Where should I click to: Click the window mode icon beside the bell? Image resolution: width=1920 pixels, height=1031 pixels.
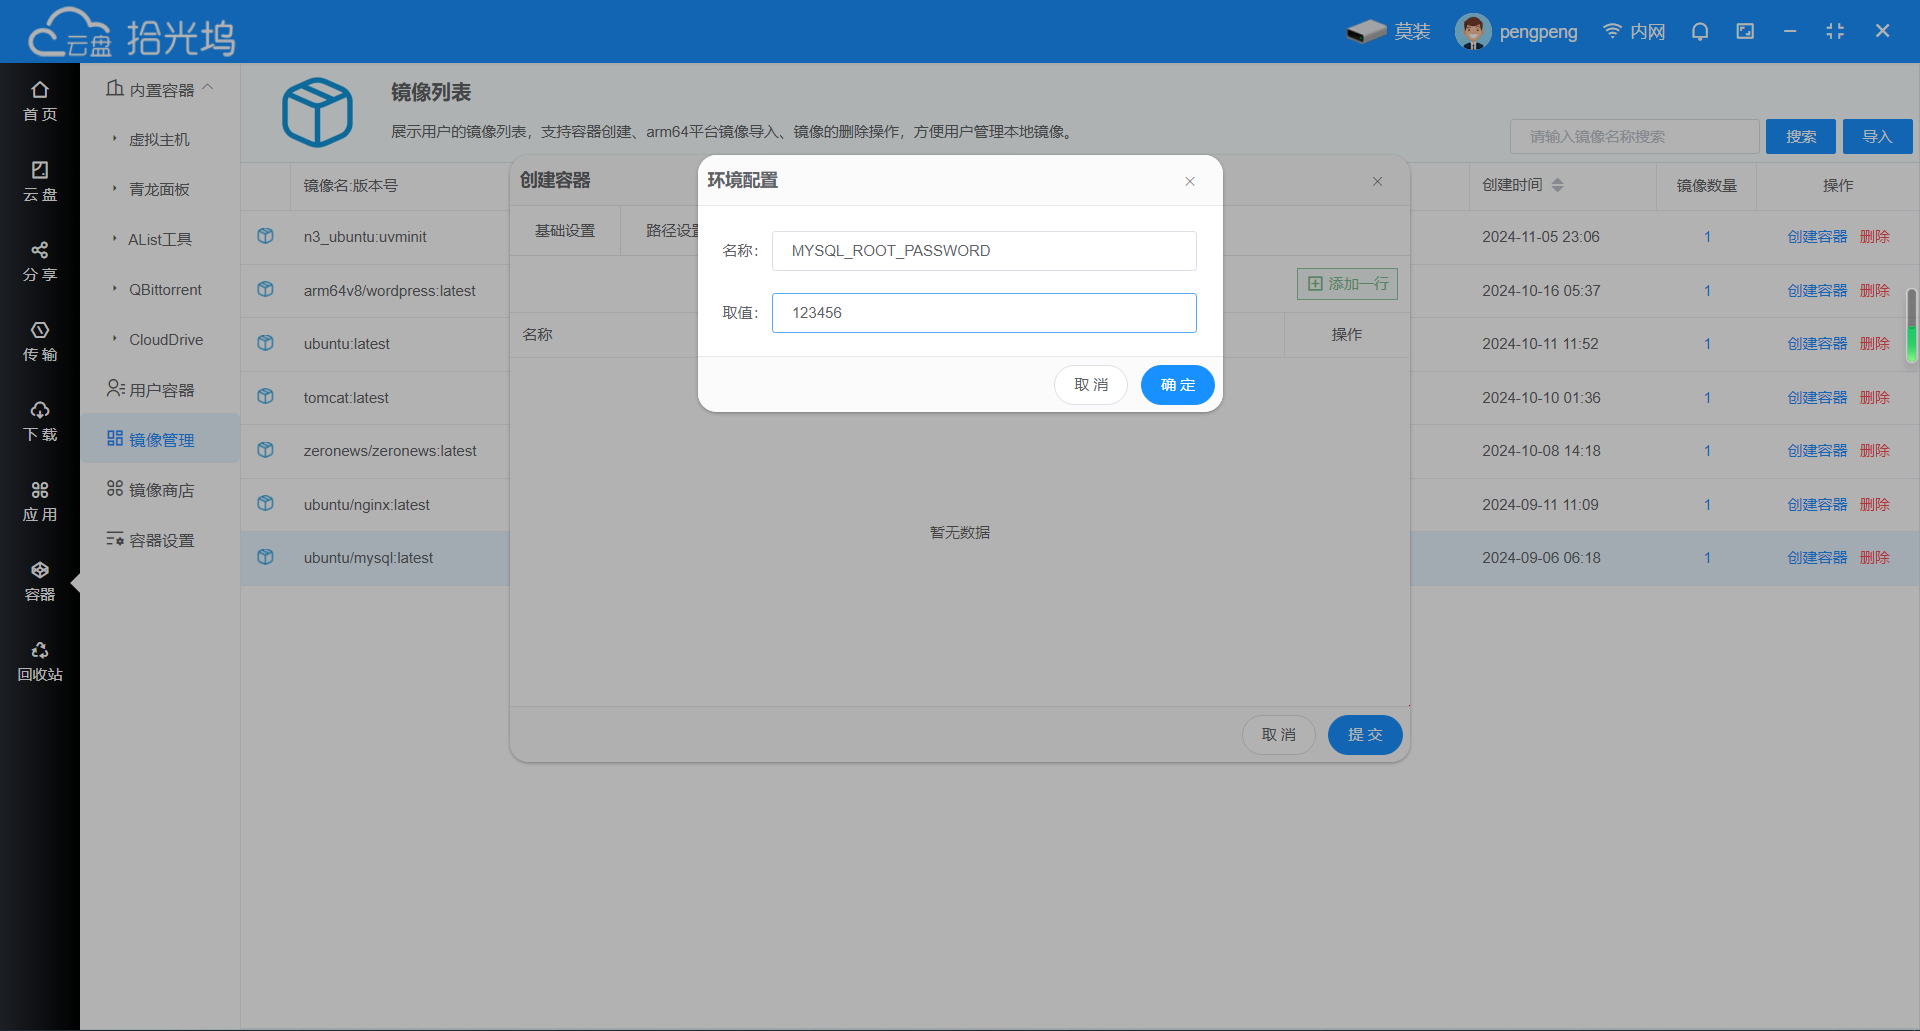pos(1745,32)
